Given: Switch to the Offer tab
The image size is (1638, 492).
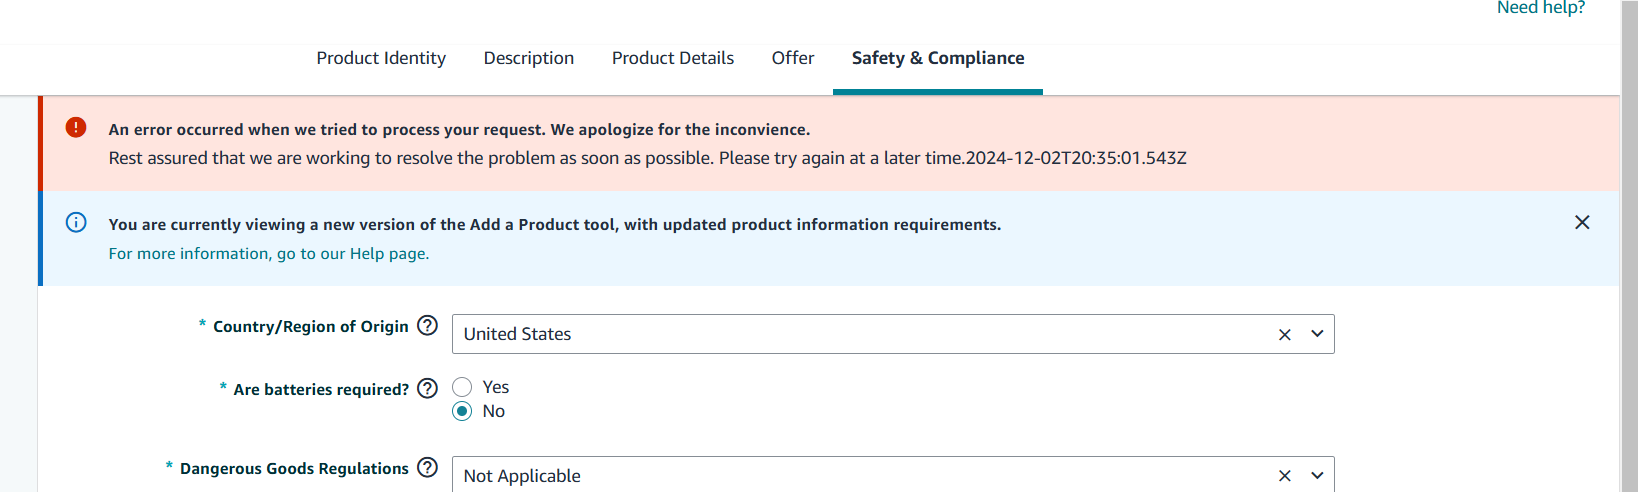Looking at the screenshot, I should 793,58.
